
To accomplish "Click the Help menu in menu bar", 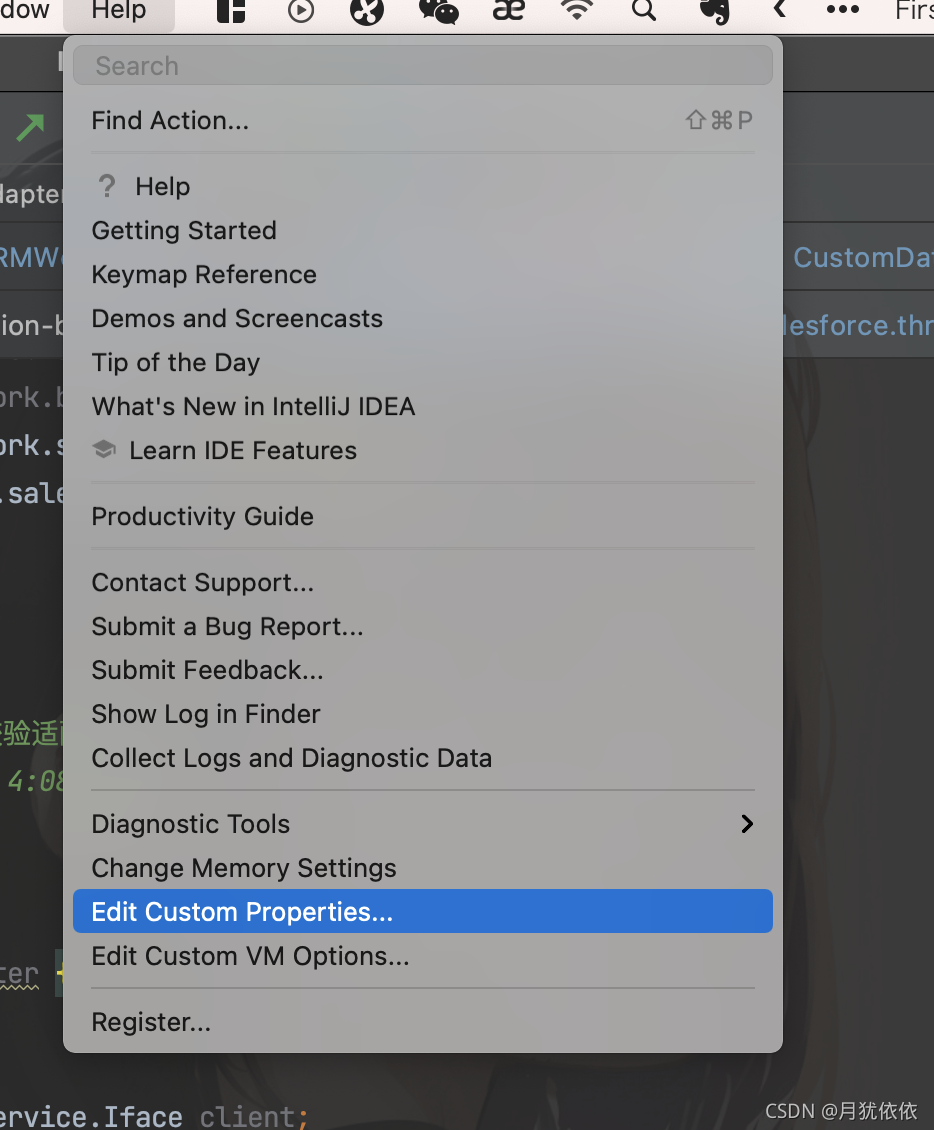I will click(x=118, y=11).
